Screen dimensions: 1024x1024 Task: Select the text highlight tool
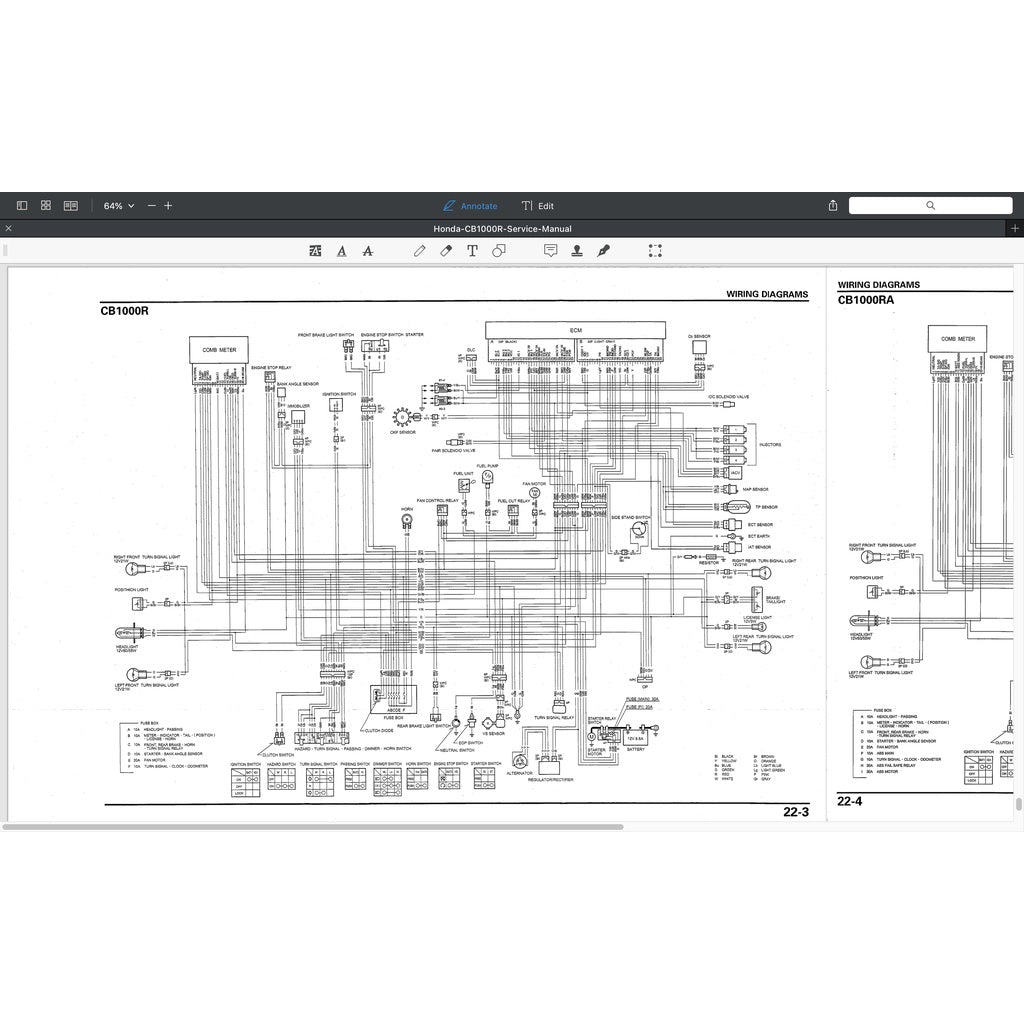tap(316, 251)
